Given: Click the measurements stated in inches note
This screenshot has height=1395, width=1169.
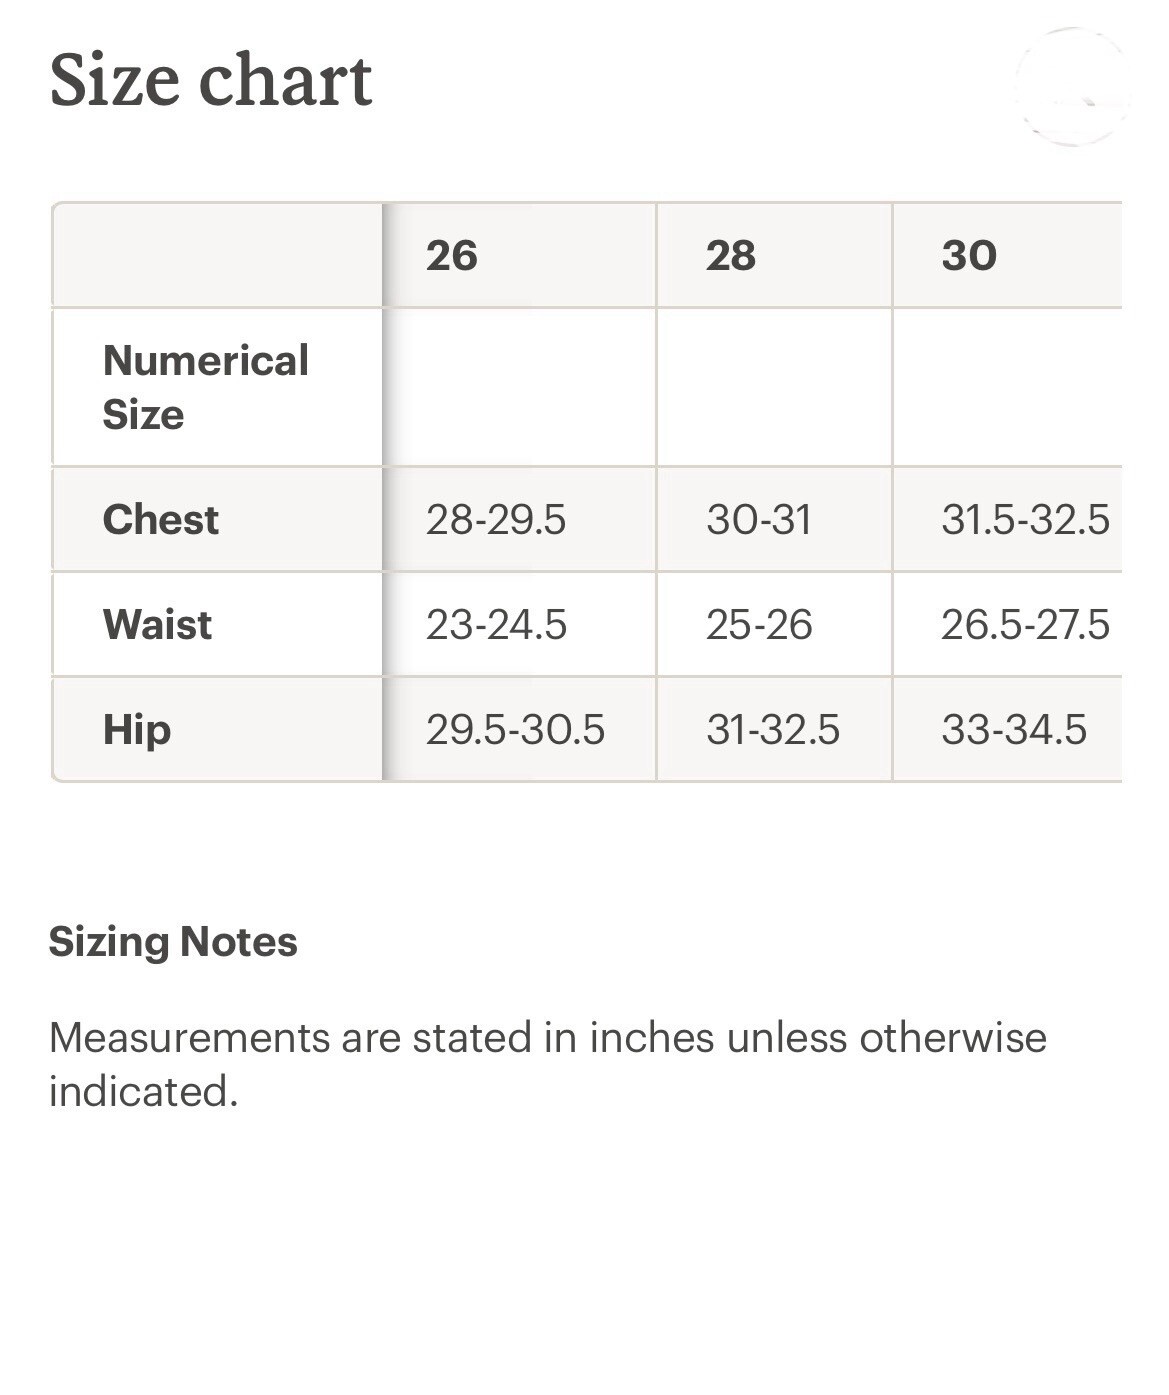Looking at the screenshot, I should click(548, 1065).
